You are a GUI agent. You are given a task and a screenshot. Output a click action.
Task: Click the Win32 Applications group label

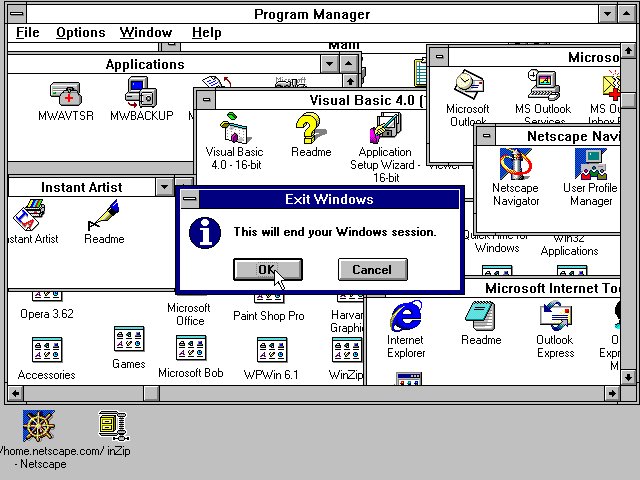[x=569, y=245]
